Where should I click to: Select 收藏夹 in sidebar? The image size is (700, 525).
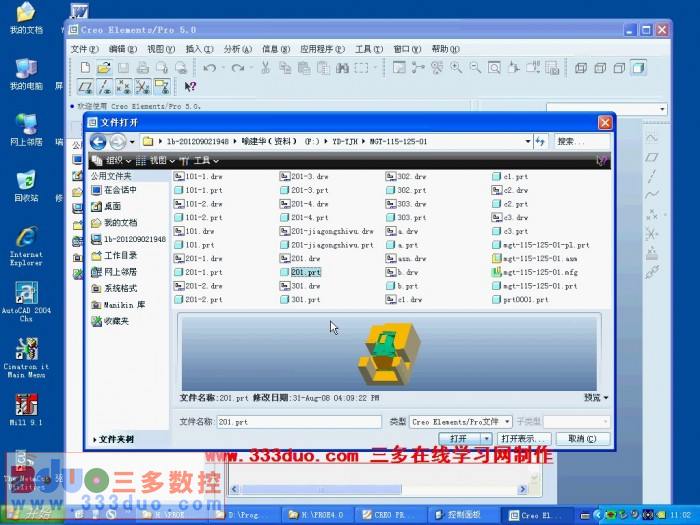[x=110, y=321]
